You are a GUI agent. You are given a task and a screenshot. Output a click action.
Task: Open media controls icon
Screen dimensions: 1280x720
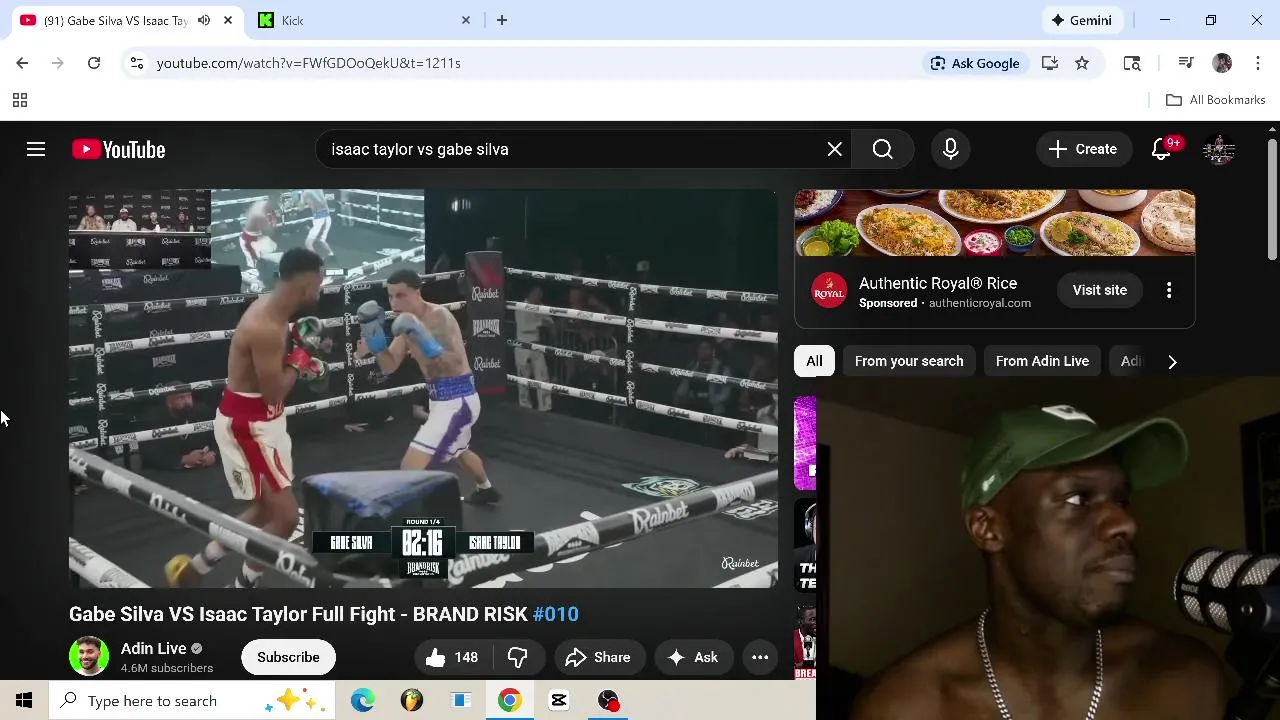pyautogui.click(x=1186, y=63)
